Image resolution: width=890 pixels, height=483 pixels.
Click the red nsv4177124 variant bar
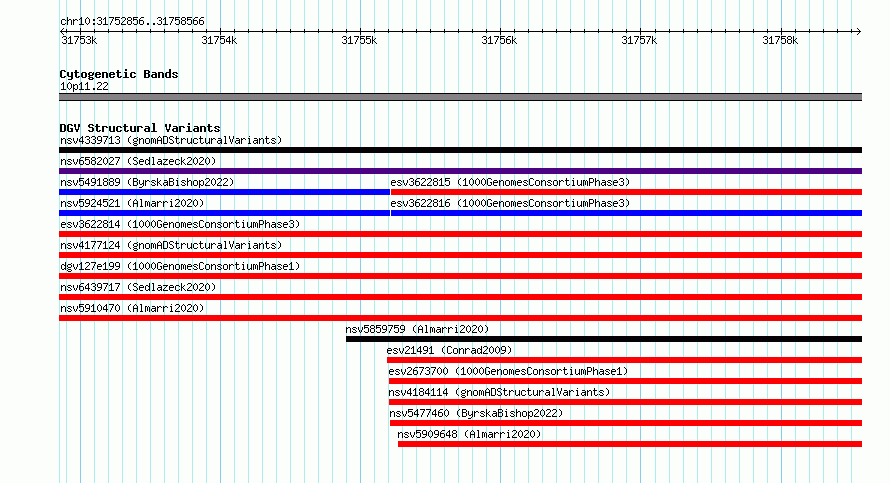click(460, 255)
